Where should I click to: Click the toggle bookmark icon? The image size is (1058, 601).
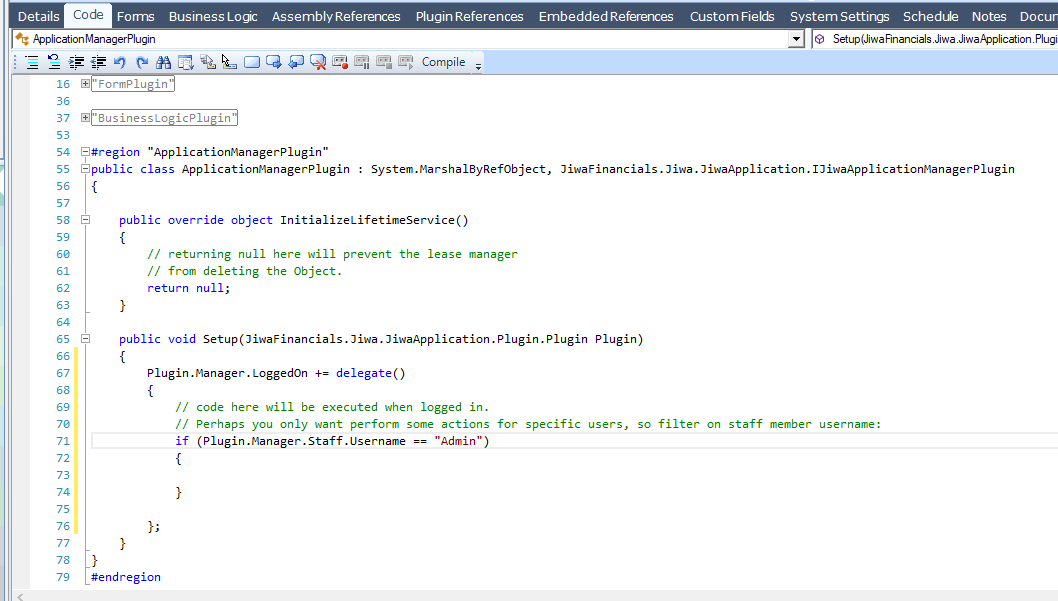[252, 62]
